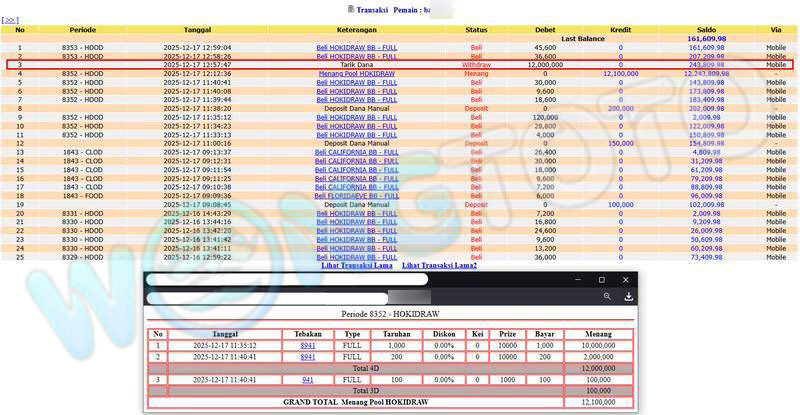800x415 pixels.
Task: Click the zoom magnifier icon in popup
Action: point(607,297)
